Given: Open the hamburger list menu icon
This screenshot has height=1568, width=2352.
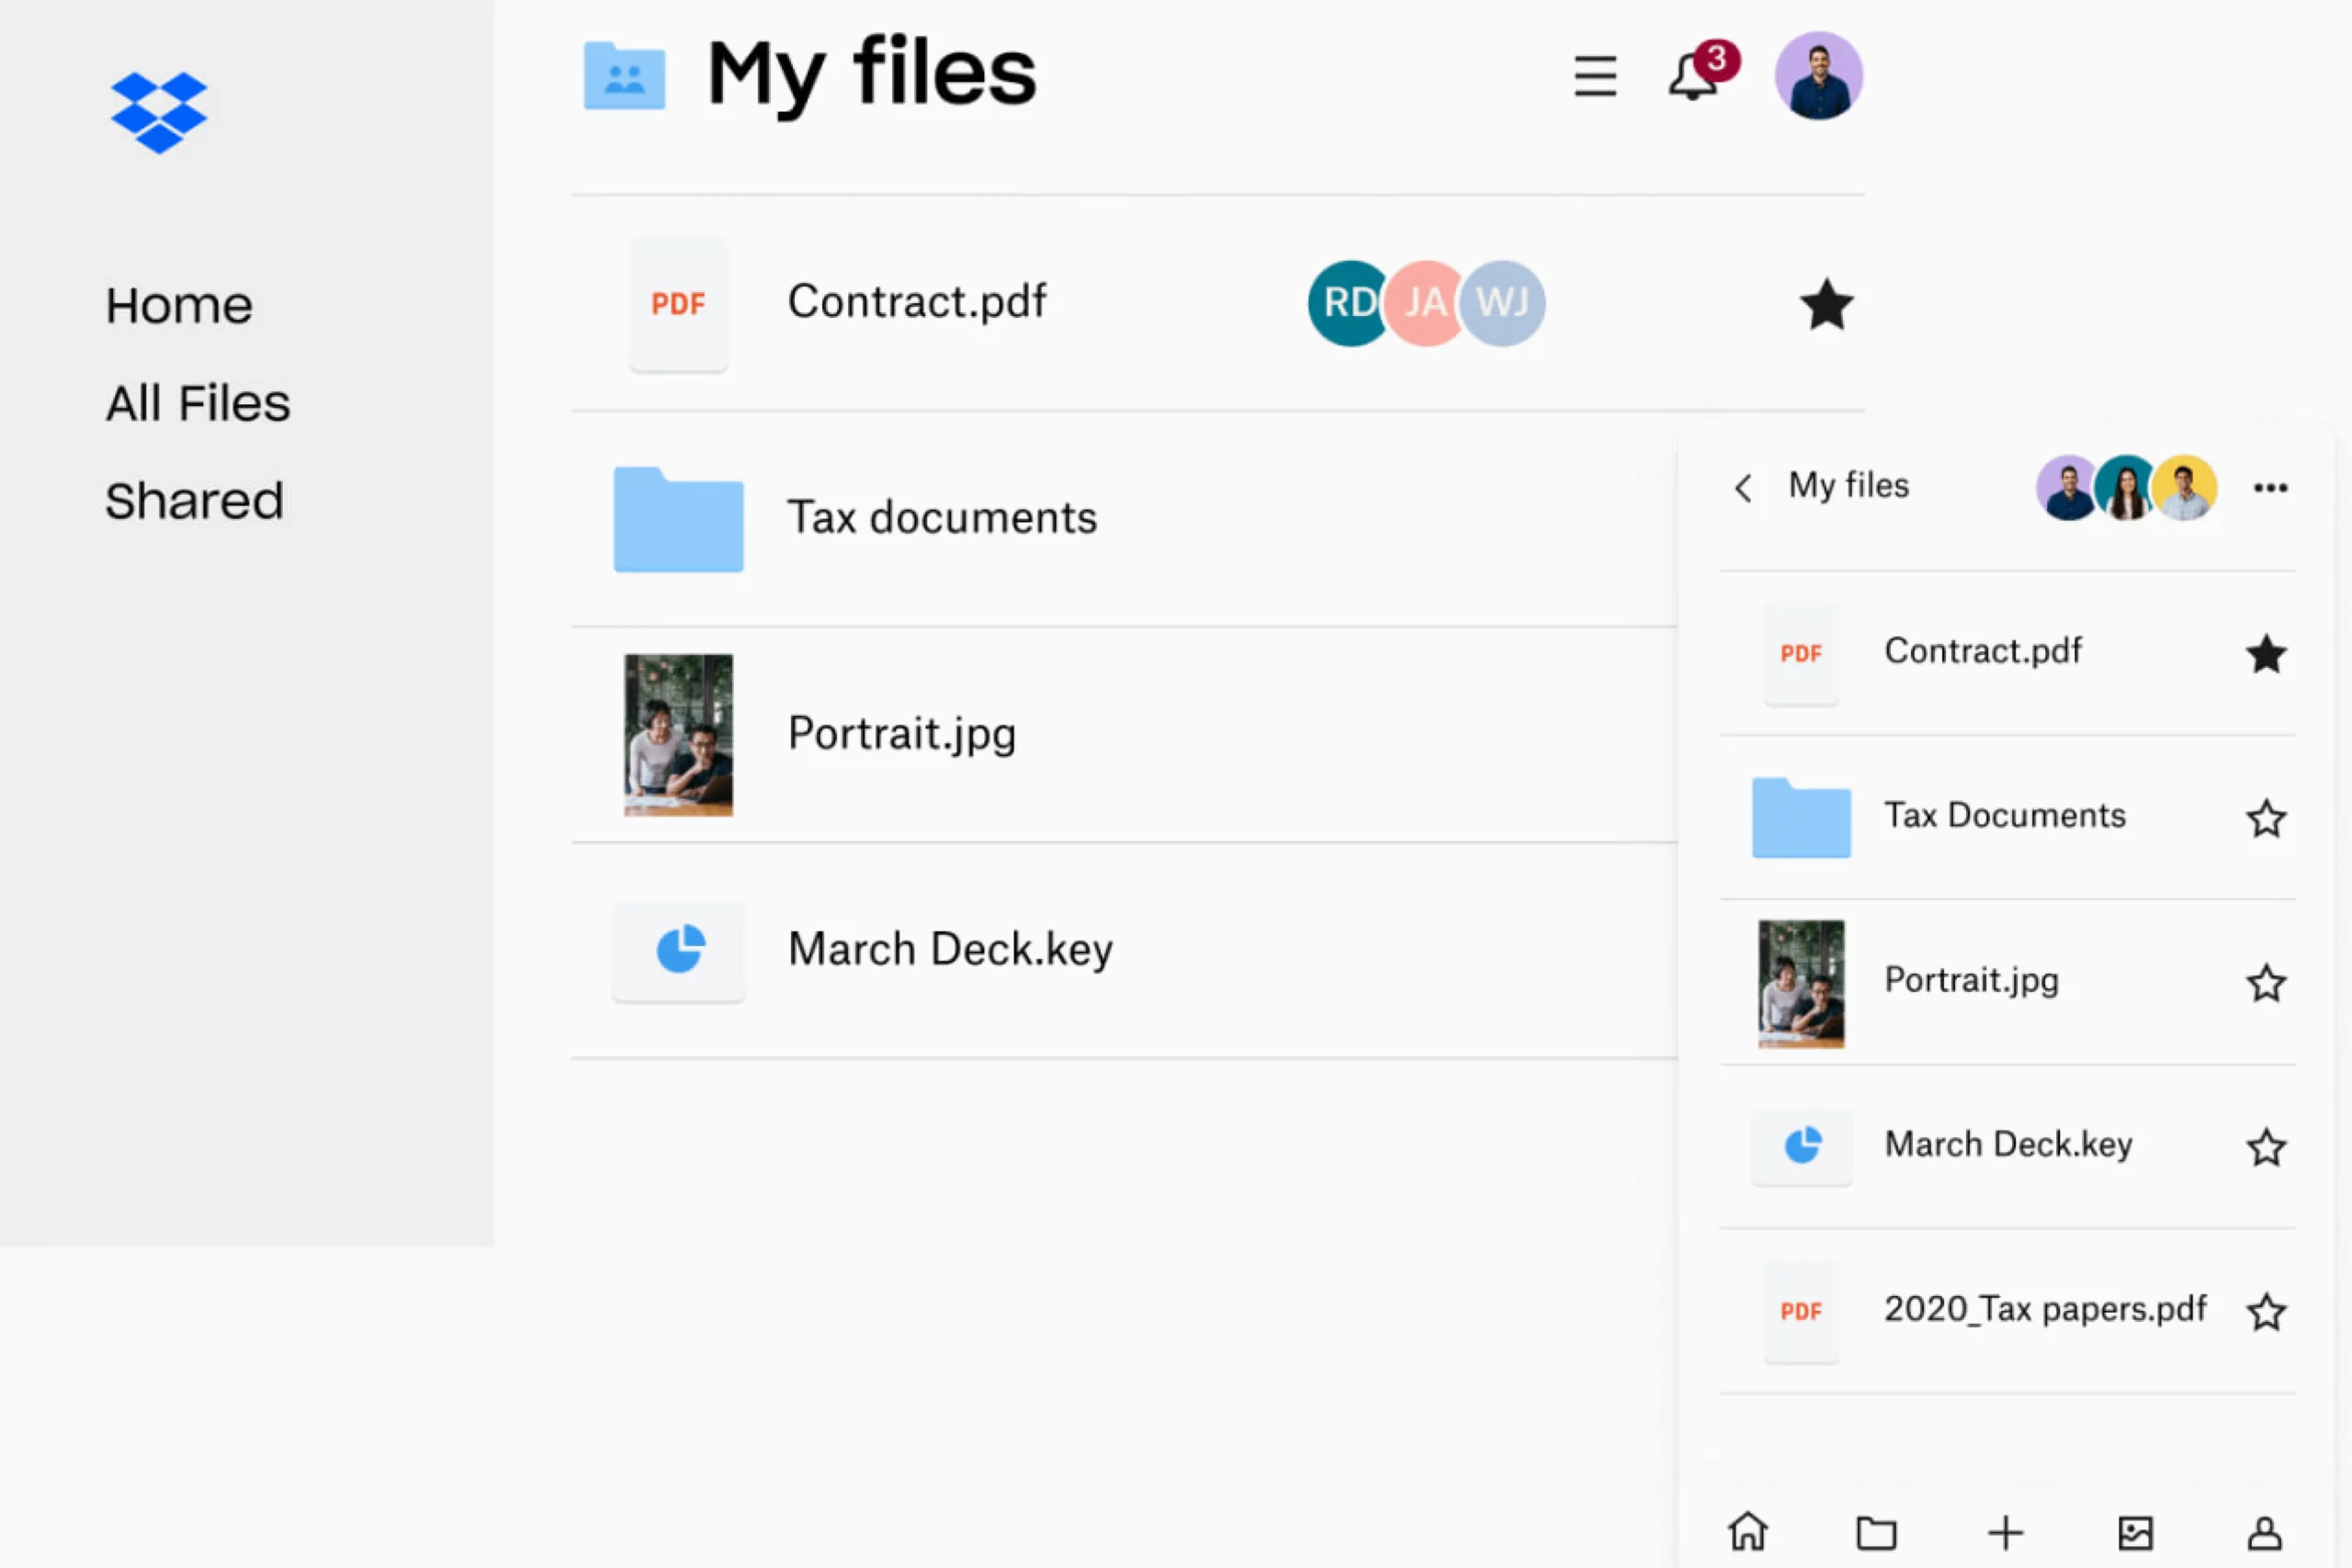Looking at the screenshot, I should (x=1595, y=77).
